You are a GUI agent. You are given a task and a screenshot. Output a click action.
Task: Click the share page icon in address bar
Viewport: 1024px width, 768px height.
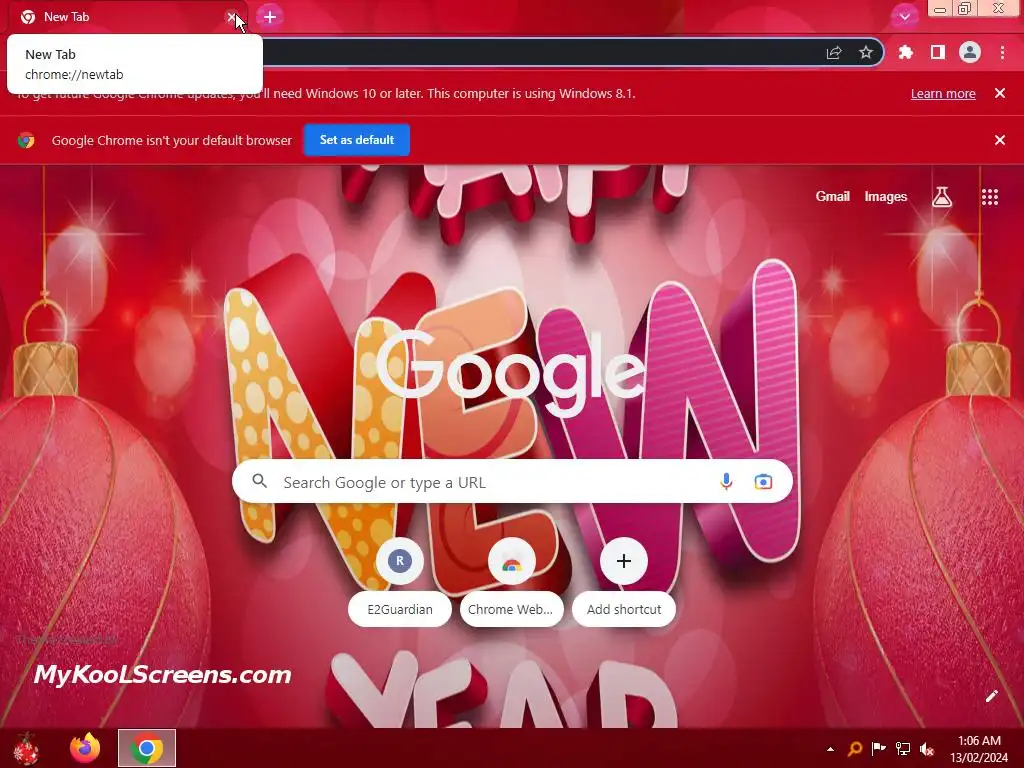(834, 53)
